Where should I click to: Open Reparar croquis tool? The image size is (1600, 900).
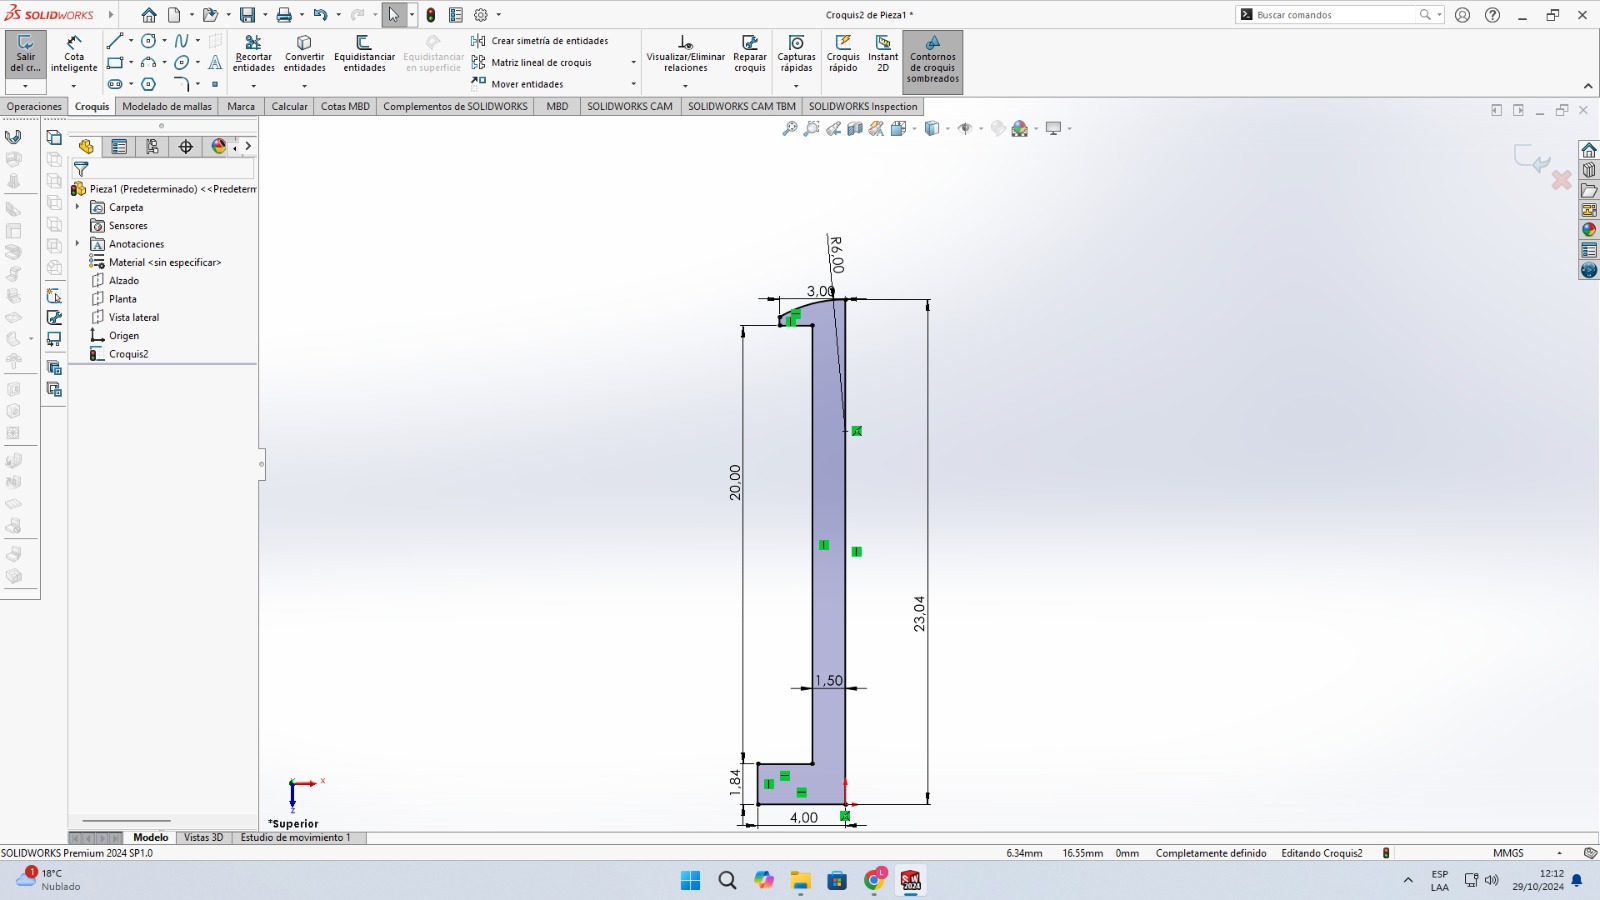coord(749,54)
